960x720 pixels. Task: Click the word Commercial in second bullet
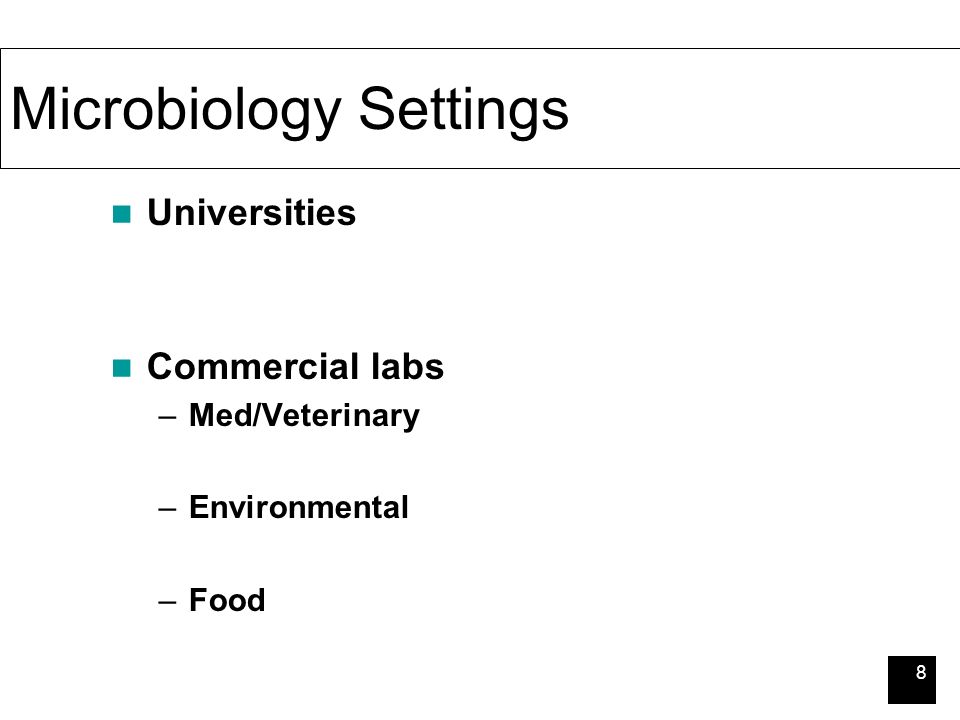tap(253, 367)
